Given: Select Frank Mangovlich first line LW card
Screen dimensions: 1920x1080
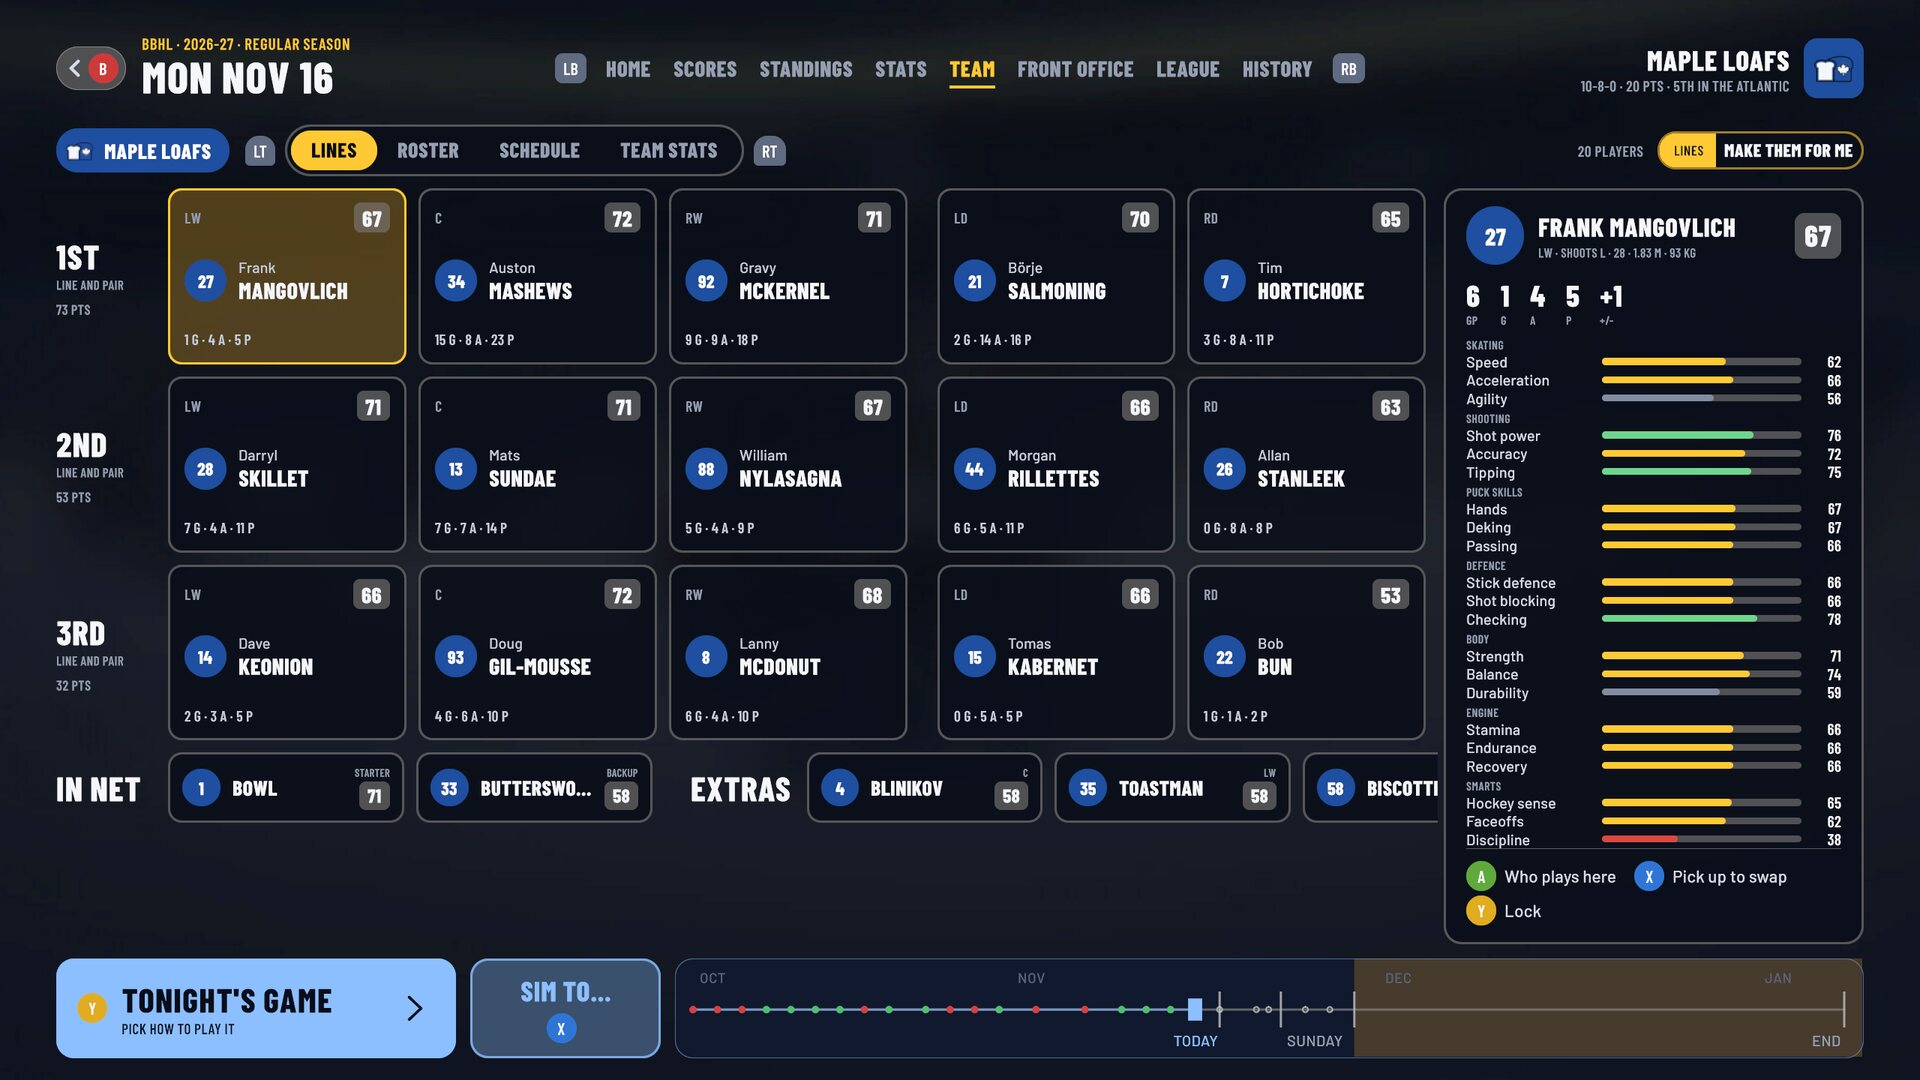Looking at the screenshot, I should (287, 276).
